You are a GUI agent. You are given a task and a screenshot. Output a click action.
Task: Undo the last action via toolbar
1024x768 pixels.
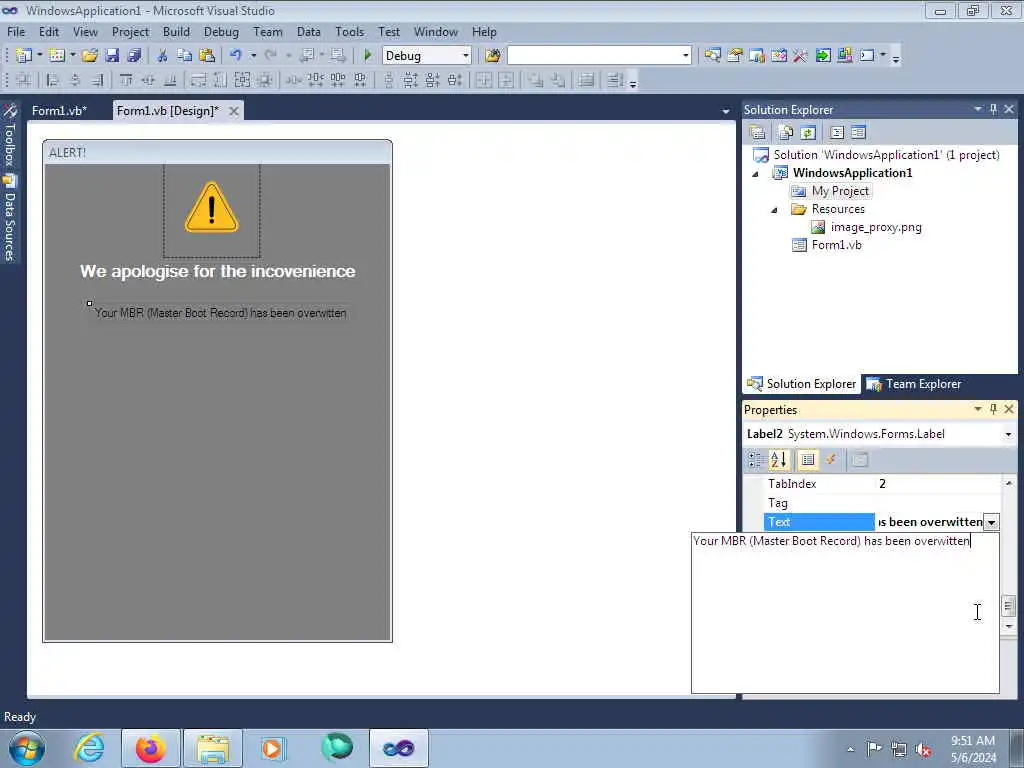236,56
